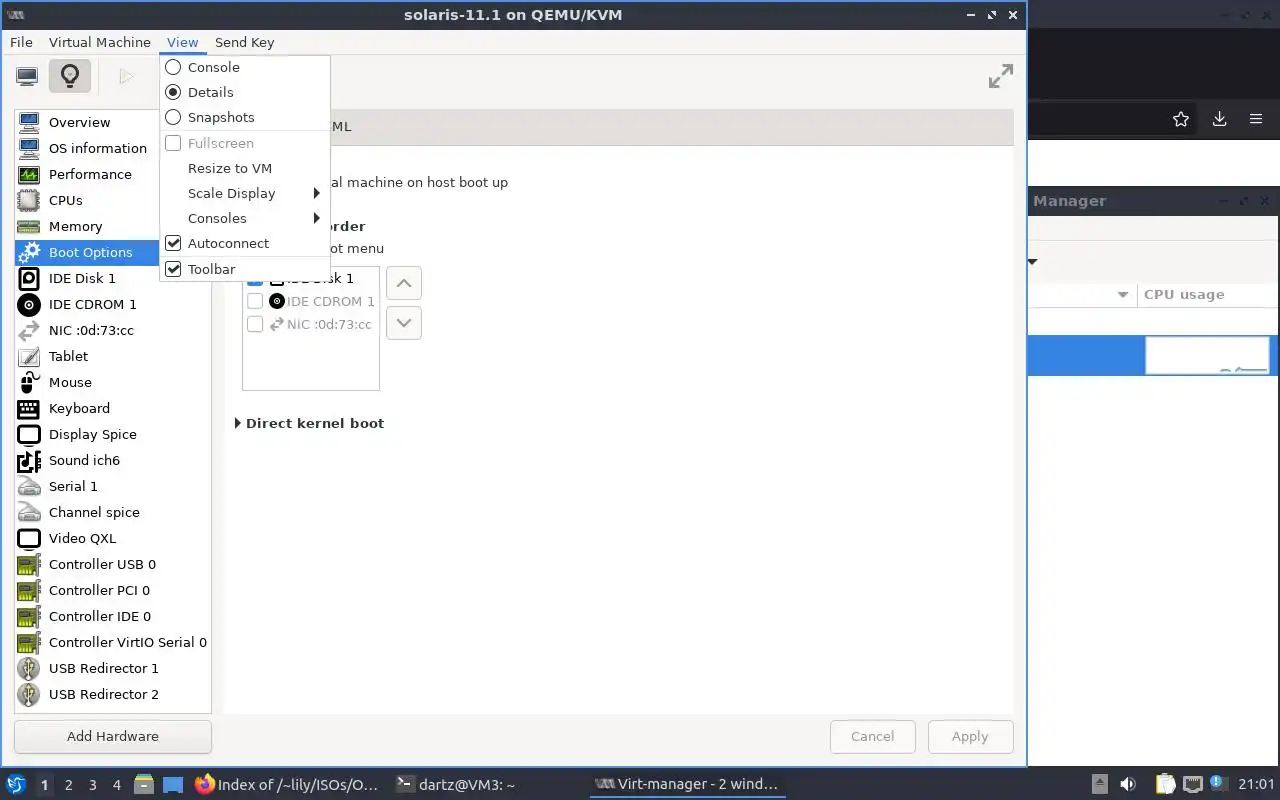Click the clock showing 21:01
Viewport: 1280px width, 800px height.
point(1256,784)
